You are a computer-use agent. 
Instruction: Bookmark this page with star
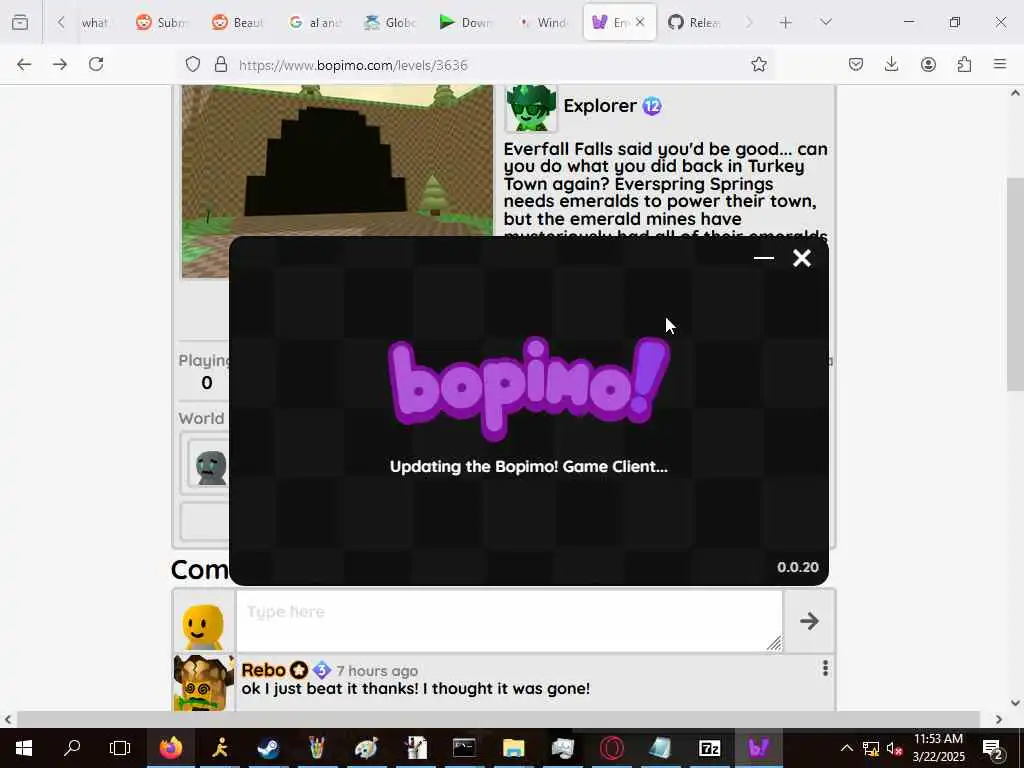click(758, 64)
